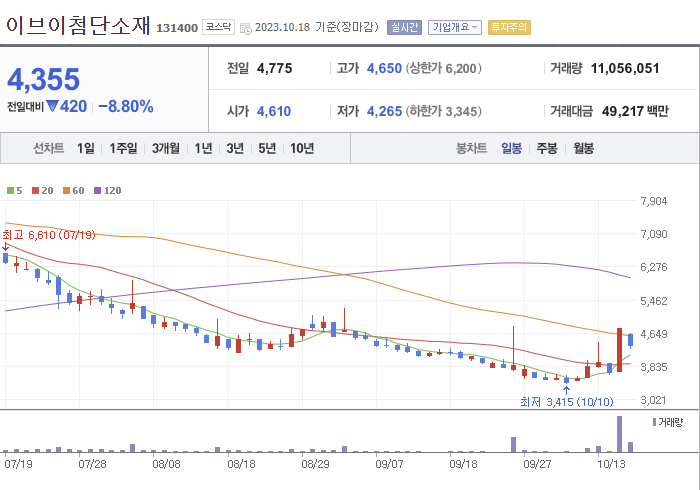Click the calendar clock icon beside date
Viewport: 700px width, 490px height.
(x=246, y=29)
